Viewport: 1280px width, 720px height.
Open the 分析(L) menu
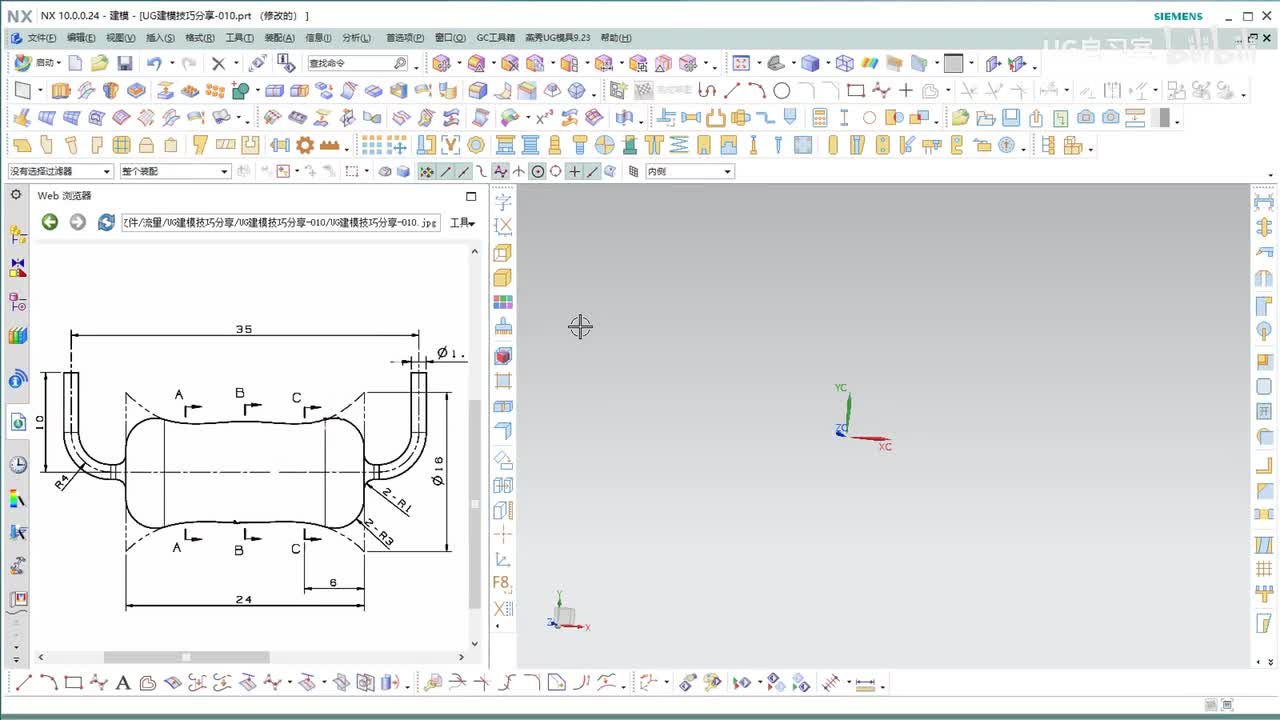(356, 38)
